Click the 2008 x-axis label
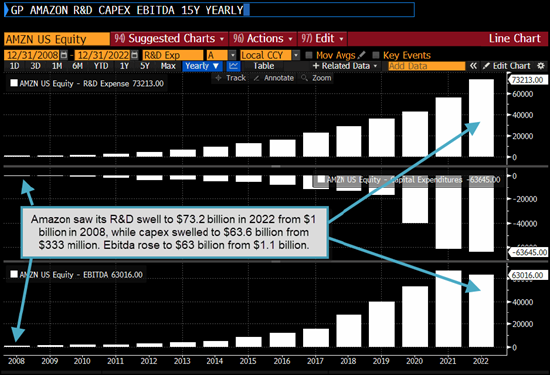 pyautogui.click(x=16, y=361)
